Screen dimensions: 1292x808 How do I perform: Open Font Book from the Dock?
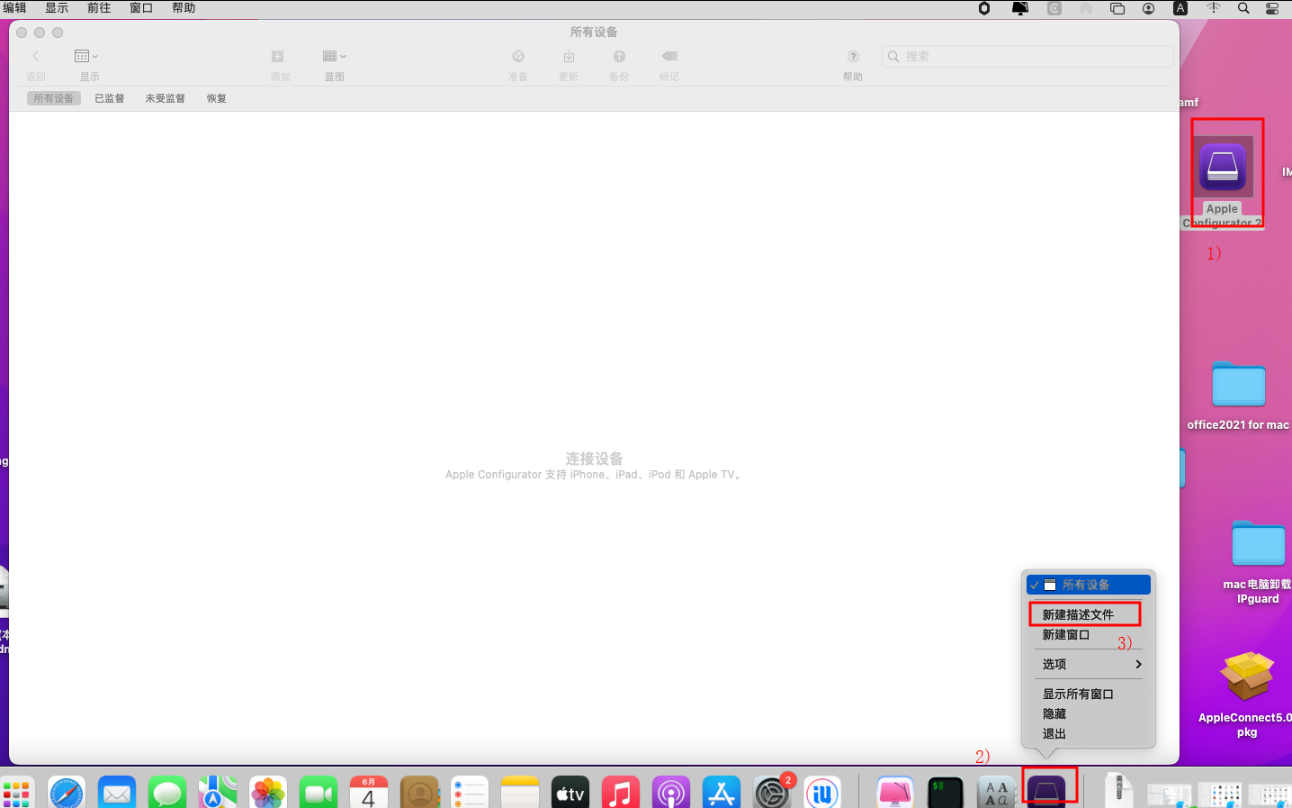click(x=996, y=794)
